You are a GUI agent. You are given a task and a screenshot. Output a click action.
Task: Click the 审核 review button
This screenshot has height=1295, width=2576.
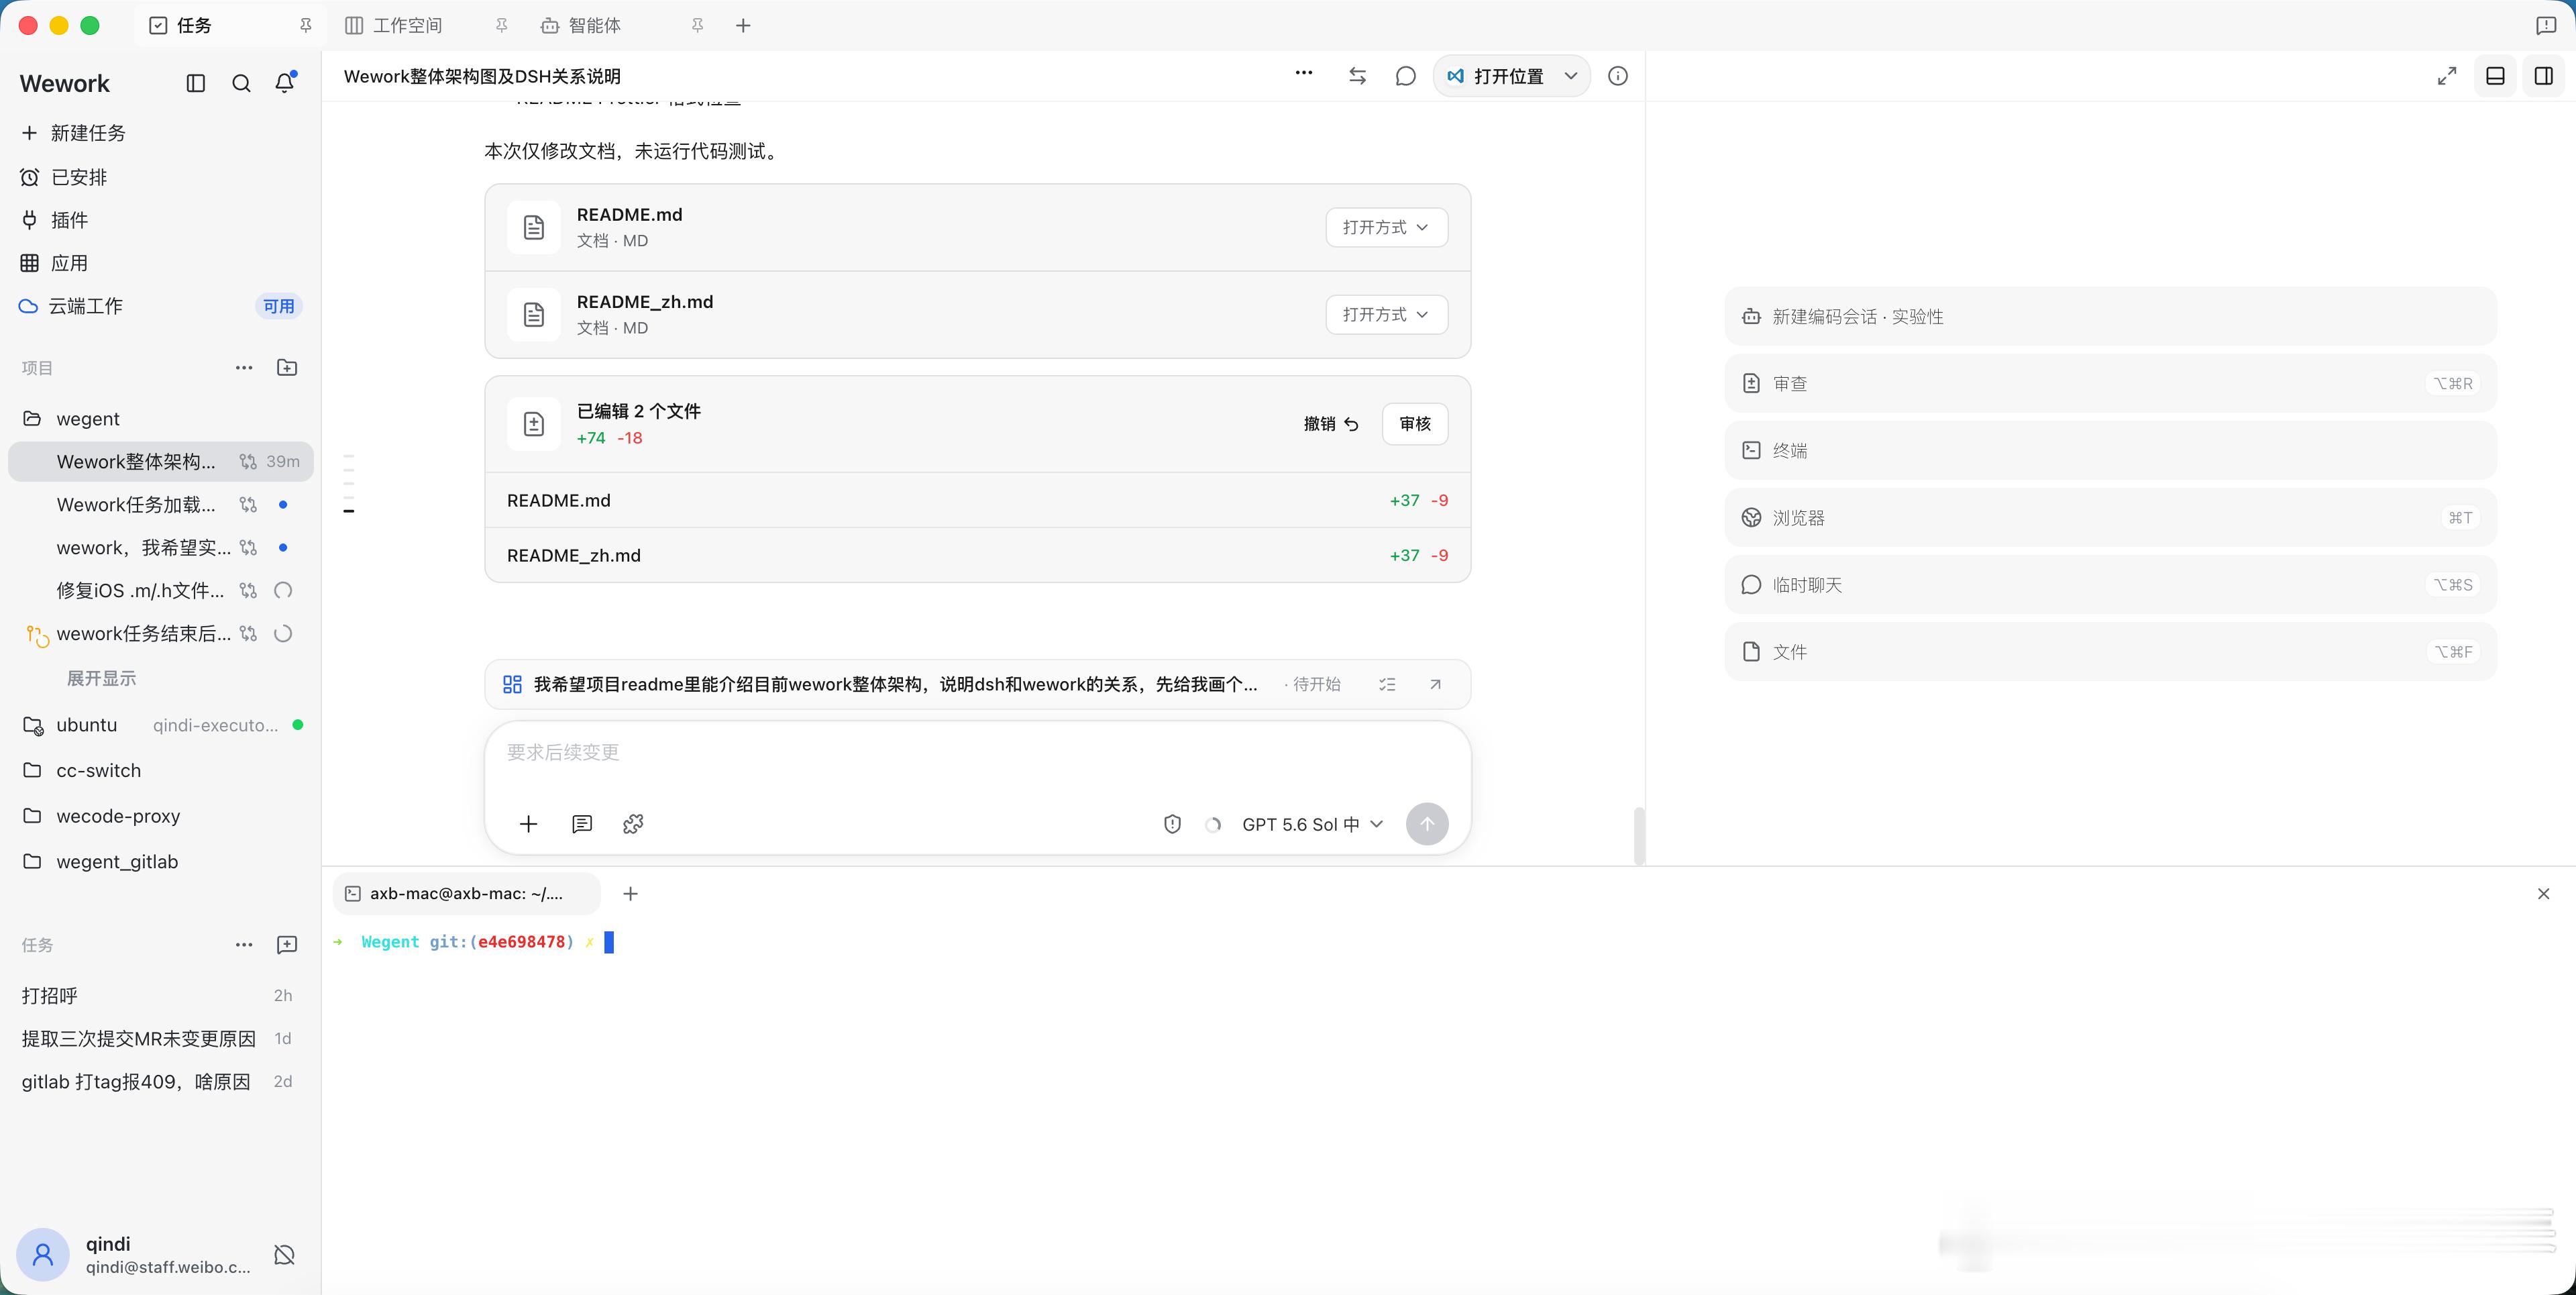(1415, 424)
